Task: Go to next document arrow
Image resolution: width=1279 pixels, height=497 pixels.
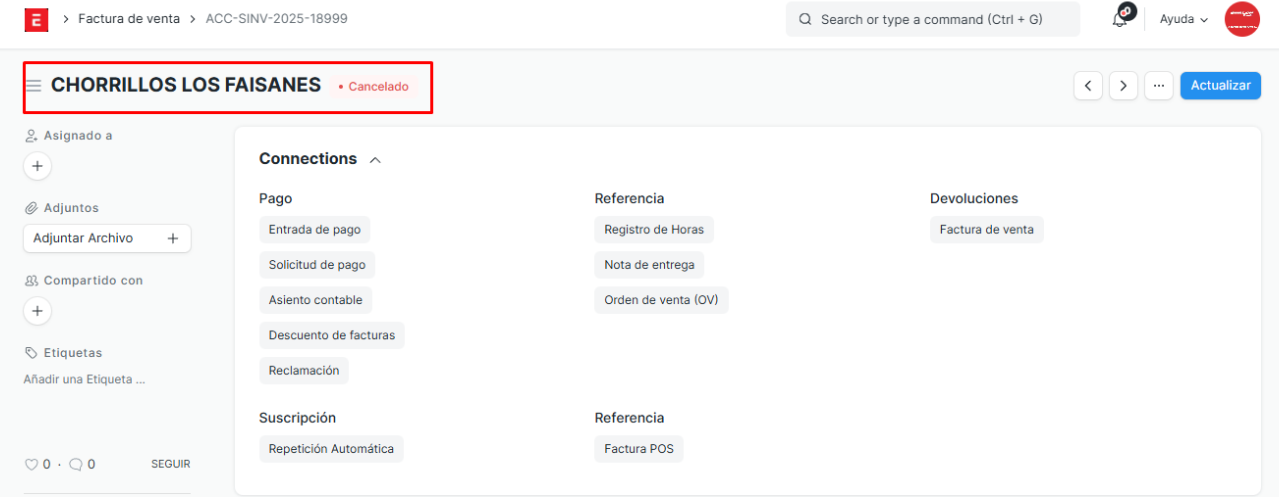Action: 1123,86
